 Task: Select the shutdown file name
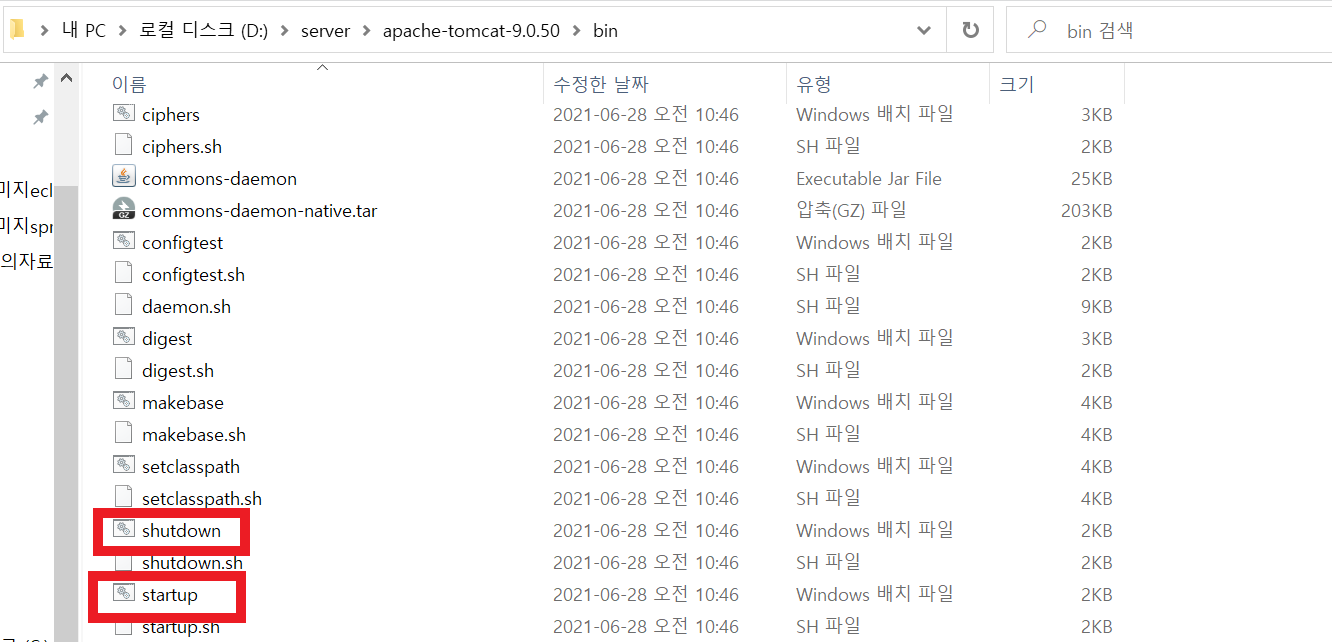pyautogui.click(x=181, y=531)
